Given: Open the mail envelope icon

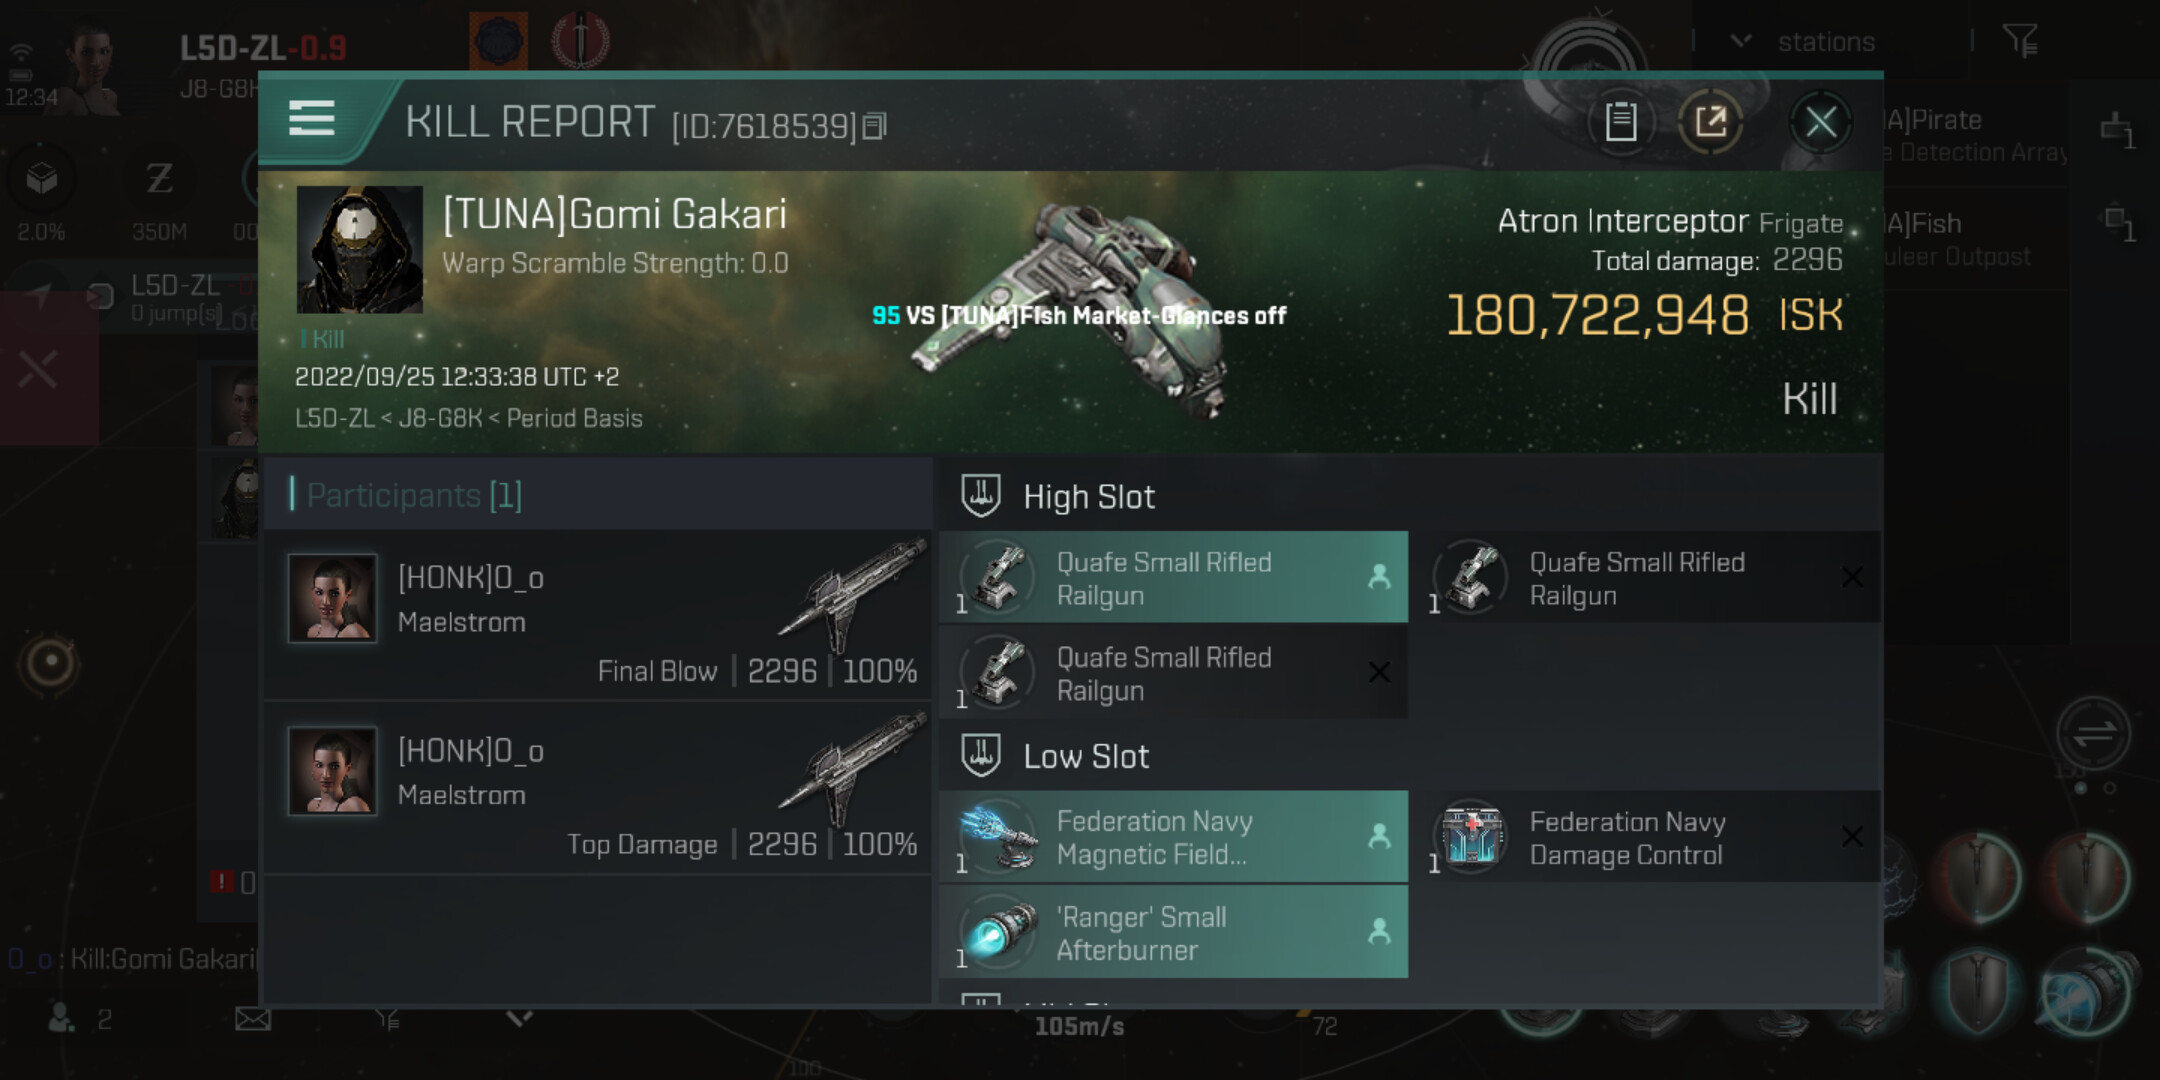Looking at the screenshot, I should 253,1019.
